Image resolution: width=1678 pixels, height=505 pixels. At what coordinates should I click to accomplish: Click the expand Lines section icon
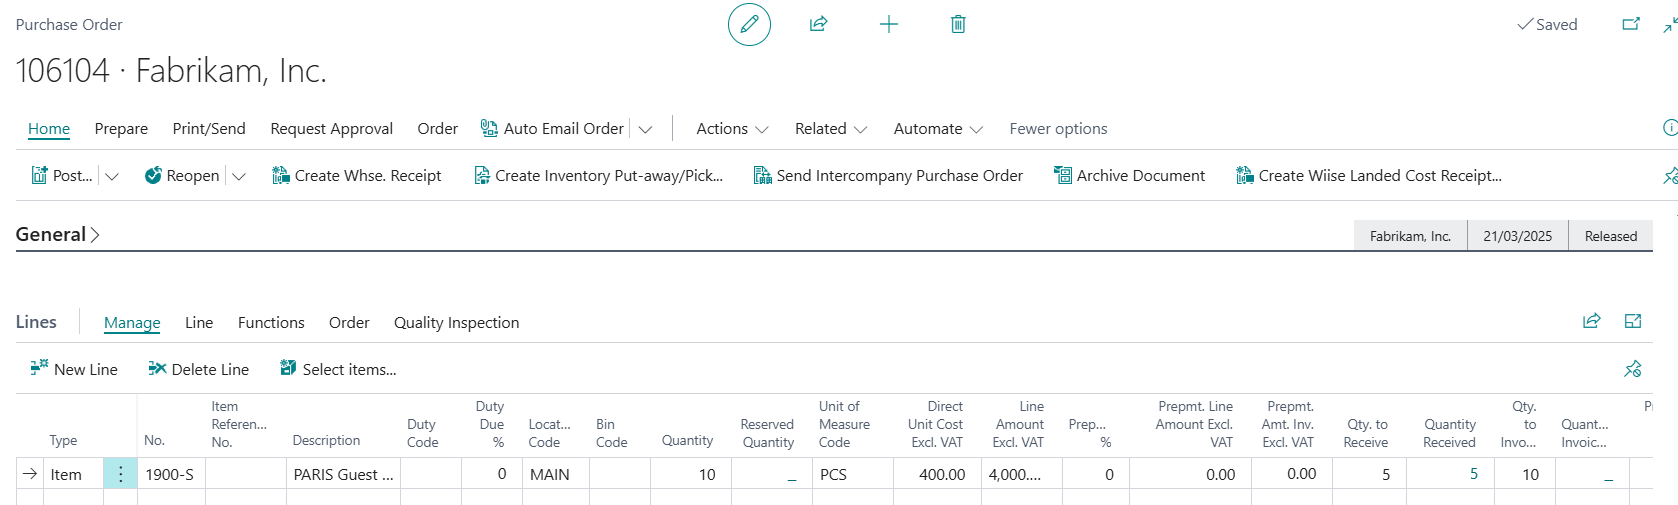(1633, 321)
